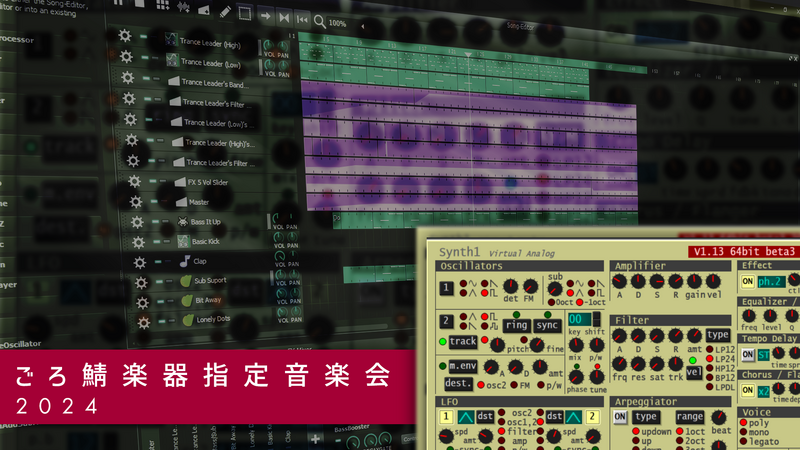Click the magnifier zoom icon

tap(320, 21)
